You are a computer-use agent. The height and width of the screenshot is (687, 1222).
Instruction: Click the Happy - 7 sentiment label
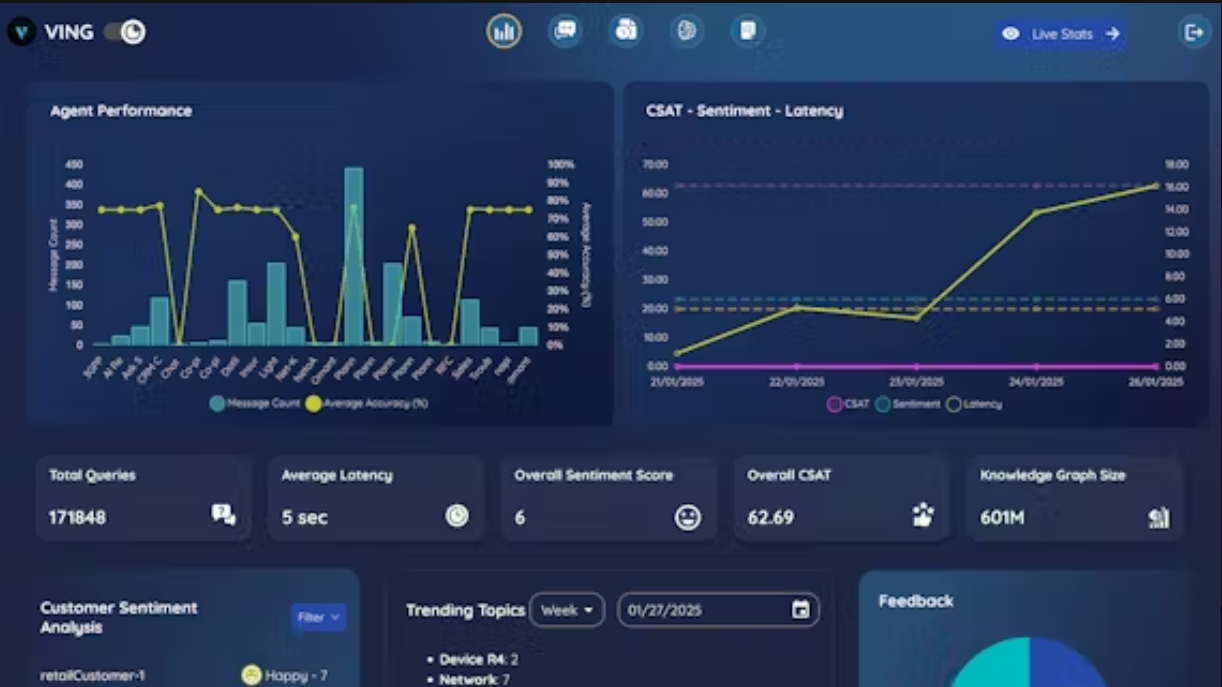point(296,676)
